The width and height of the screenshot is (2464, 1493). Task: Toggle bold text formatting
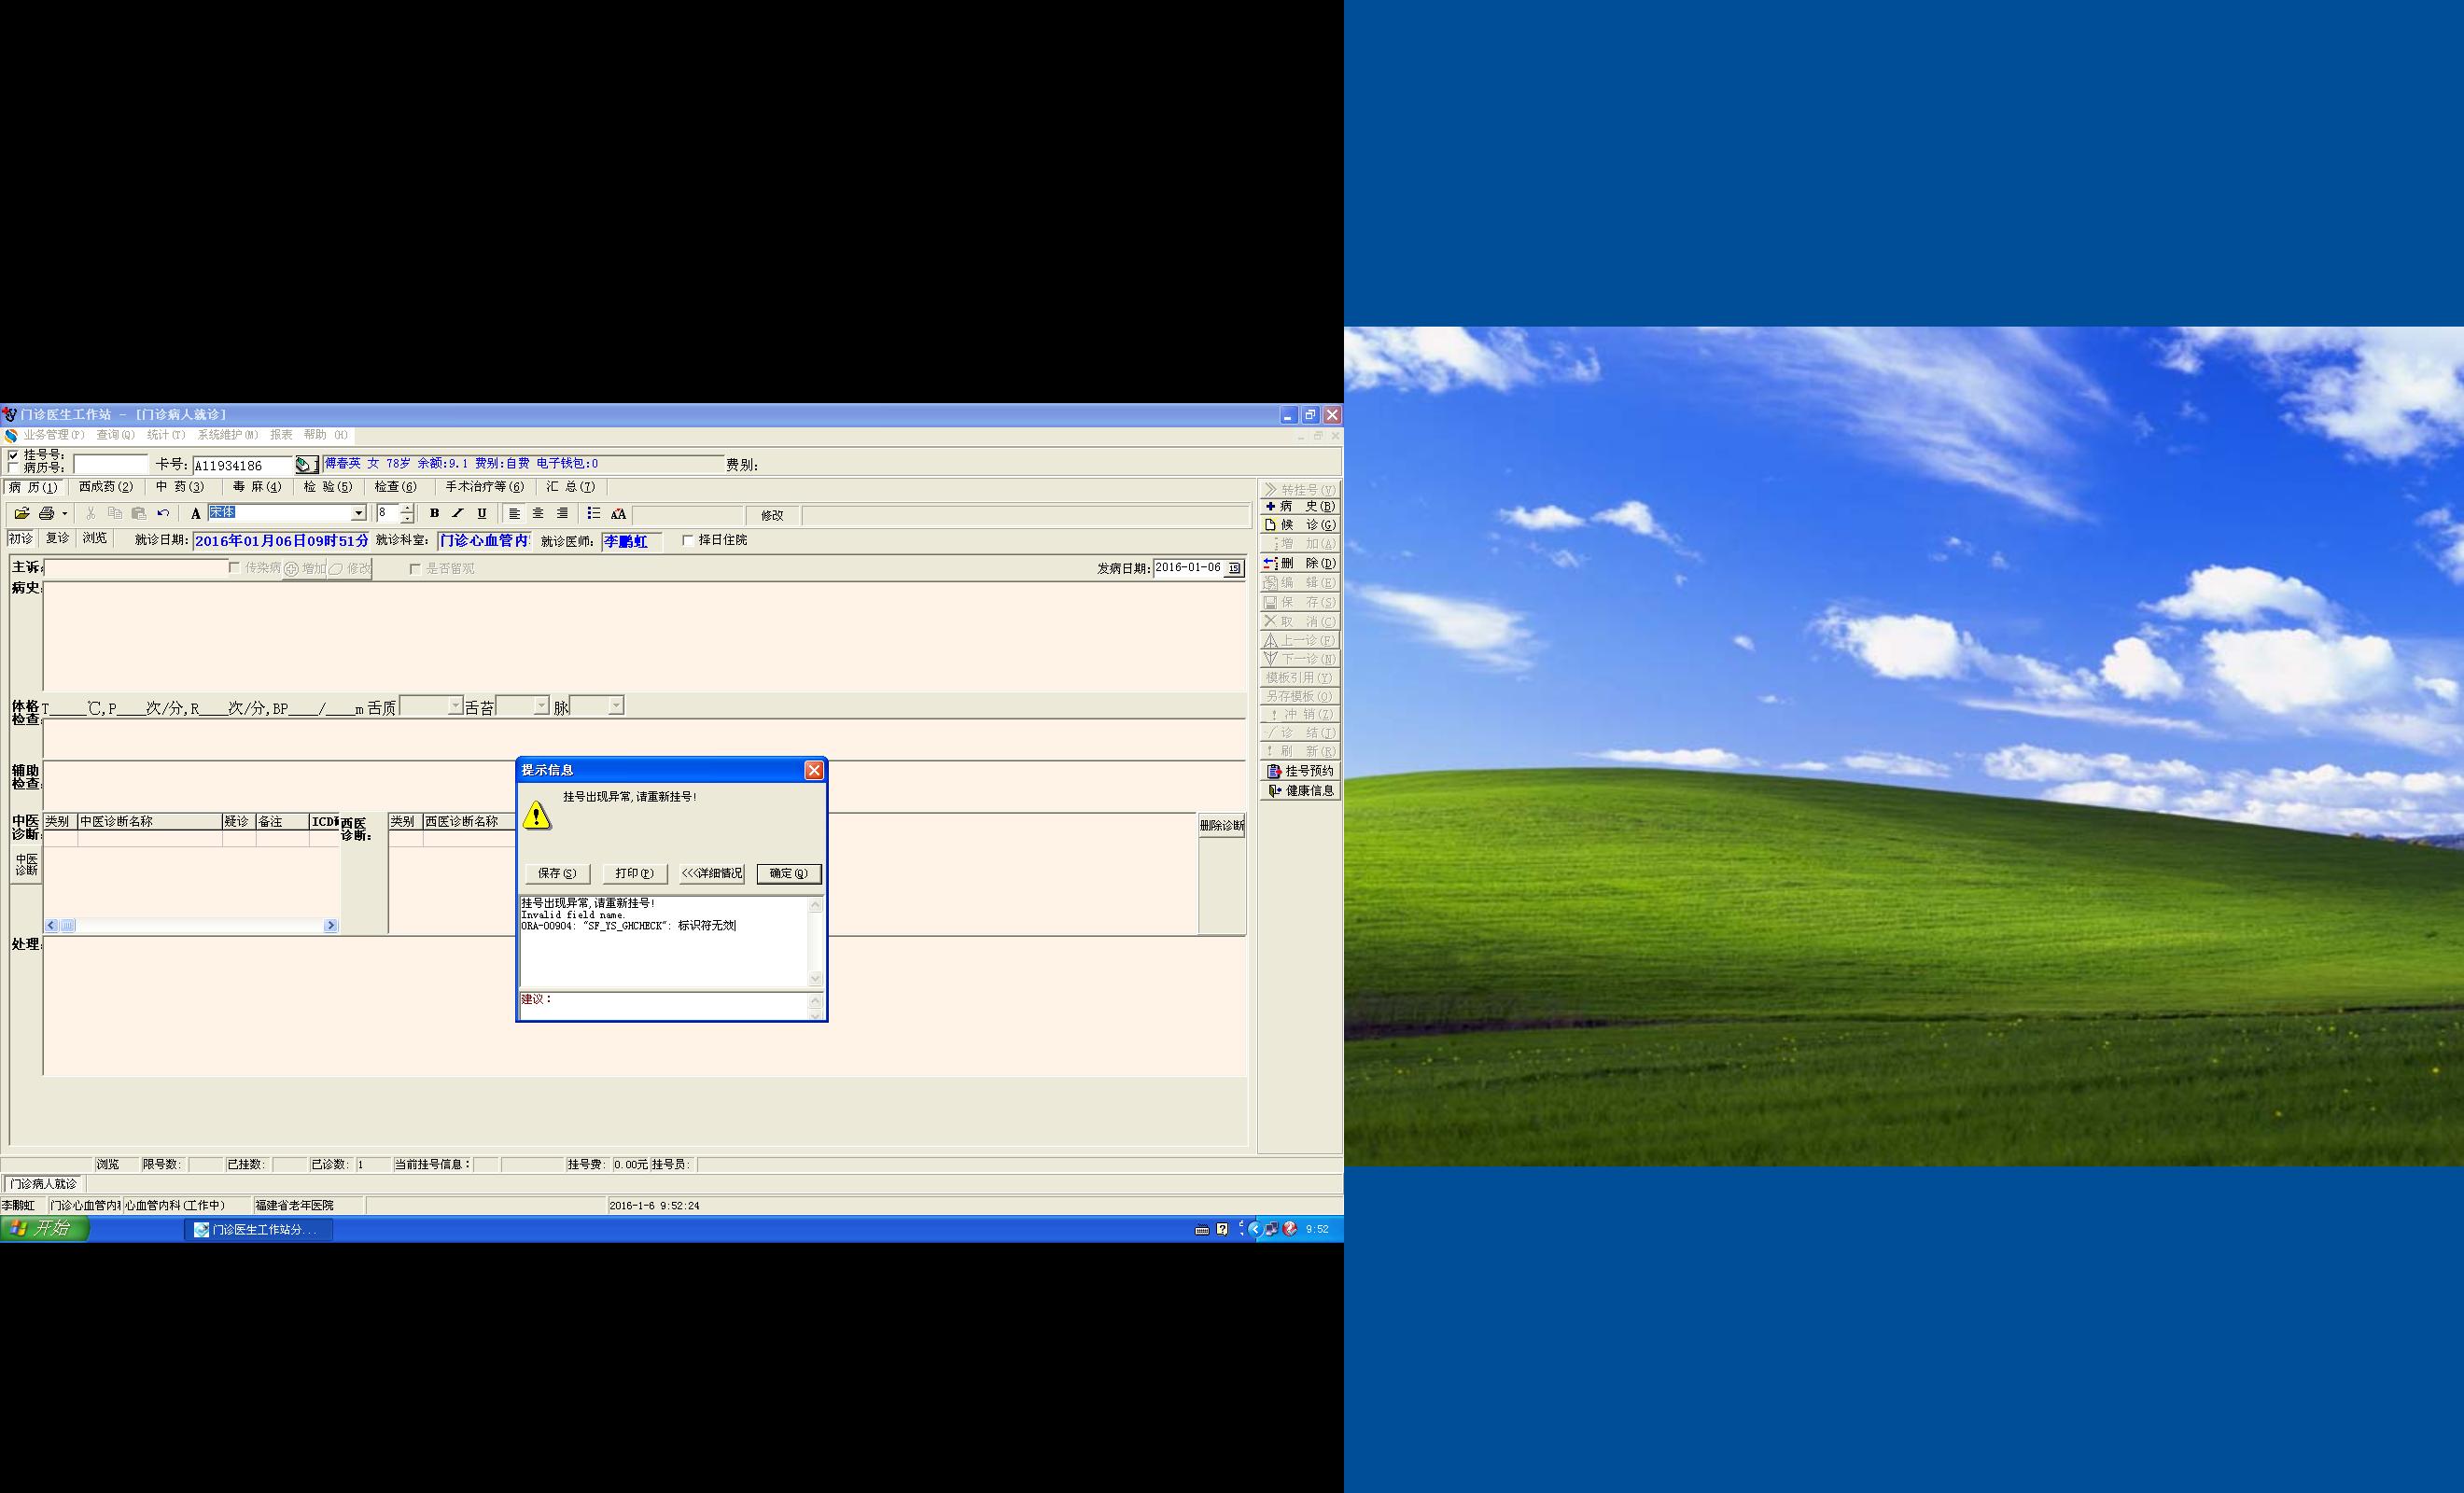tap(434, 513)
